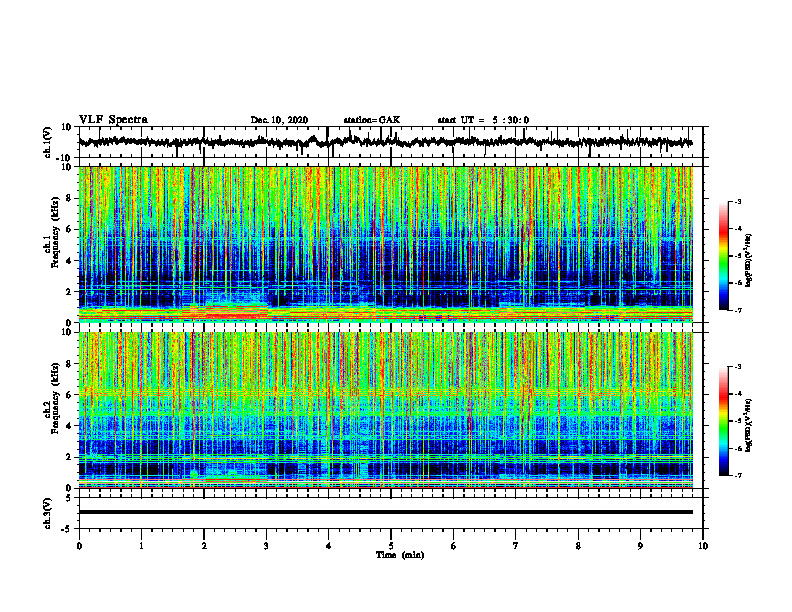Click time-axis tick label "10" at bottom right
This screenshot has width=792, height=612.
coord(703,546)
